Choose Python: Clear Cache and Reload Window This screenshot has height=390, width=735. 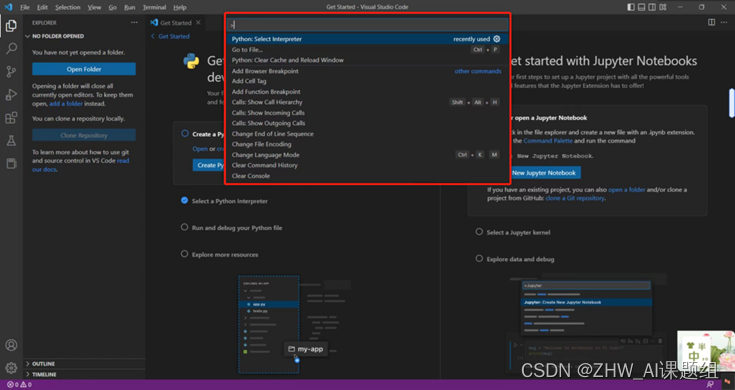[x=368, y=60]
